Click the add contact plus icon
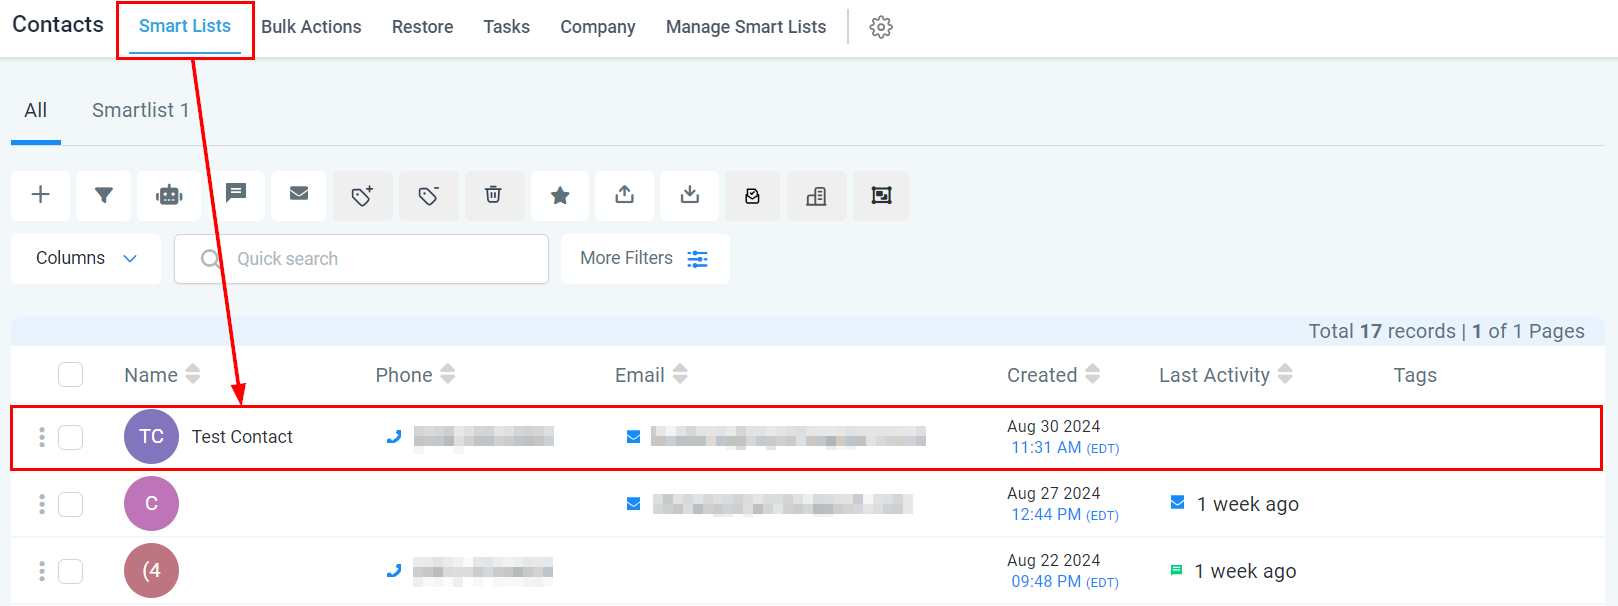 (x=41, y=195)
